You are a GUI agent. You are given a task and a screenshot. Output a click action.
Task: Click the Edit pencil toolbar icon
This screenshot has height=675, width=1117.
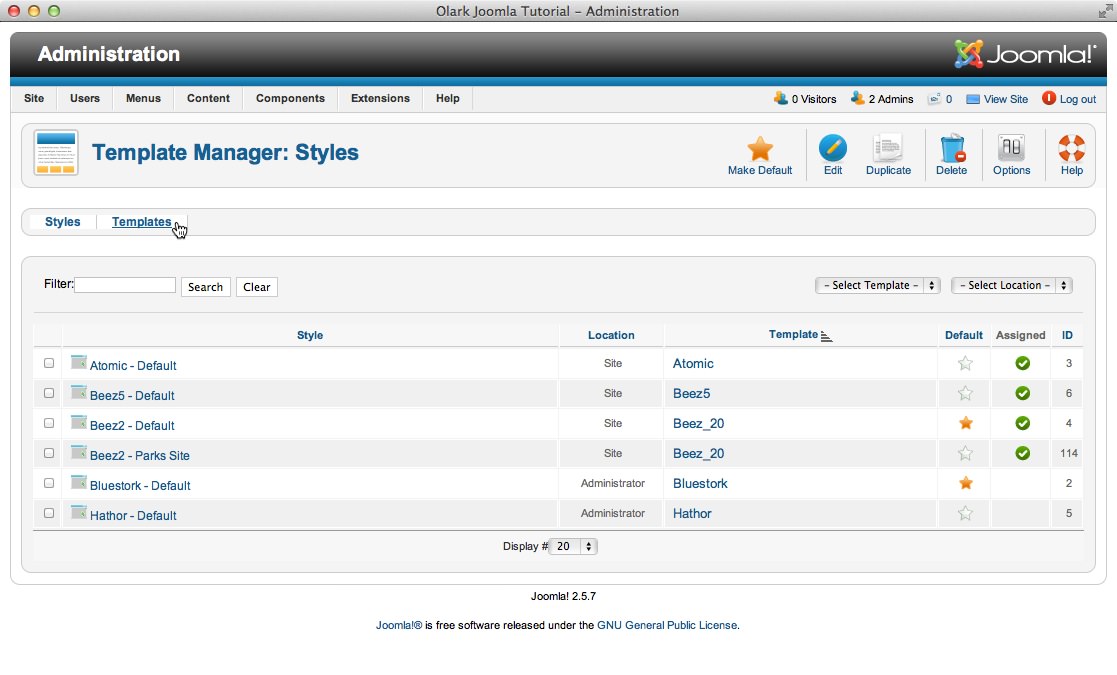[x=832, y=150]
